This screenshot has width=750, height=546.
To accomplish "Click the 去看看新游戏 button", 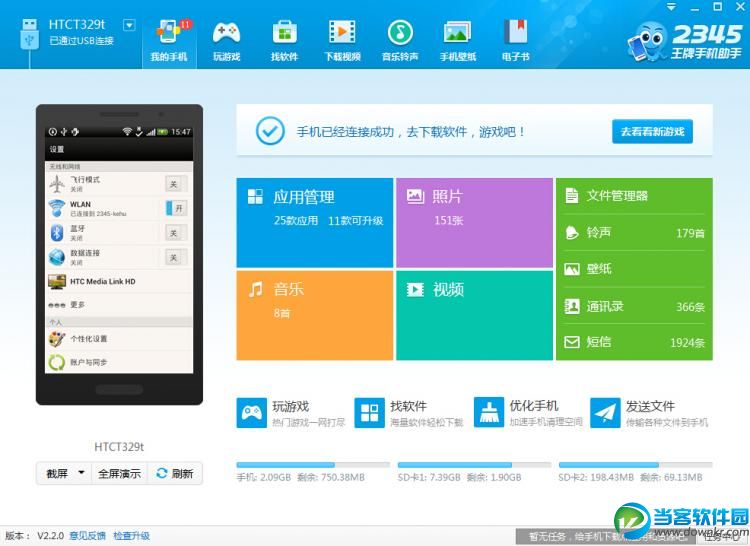I will click(652, 131).
